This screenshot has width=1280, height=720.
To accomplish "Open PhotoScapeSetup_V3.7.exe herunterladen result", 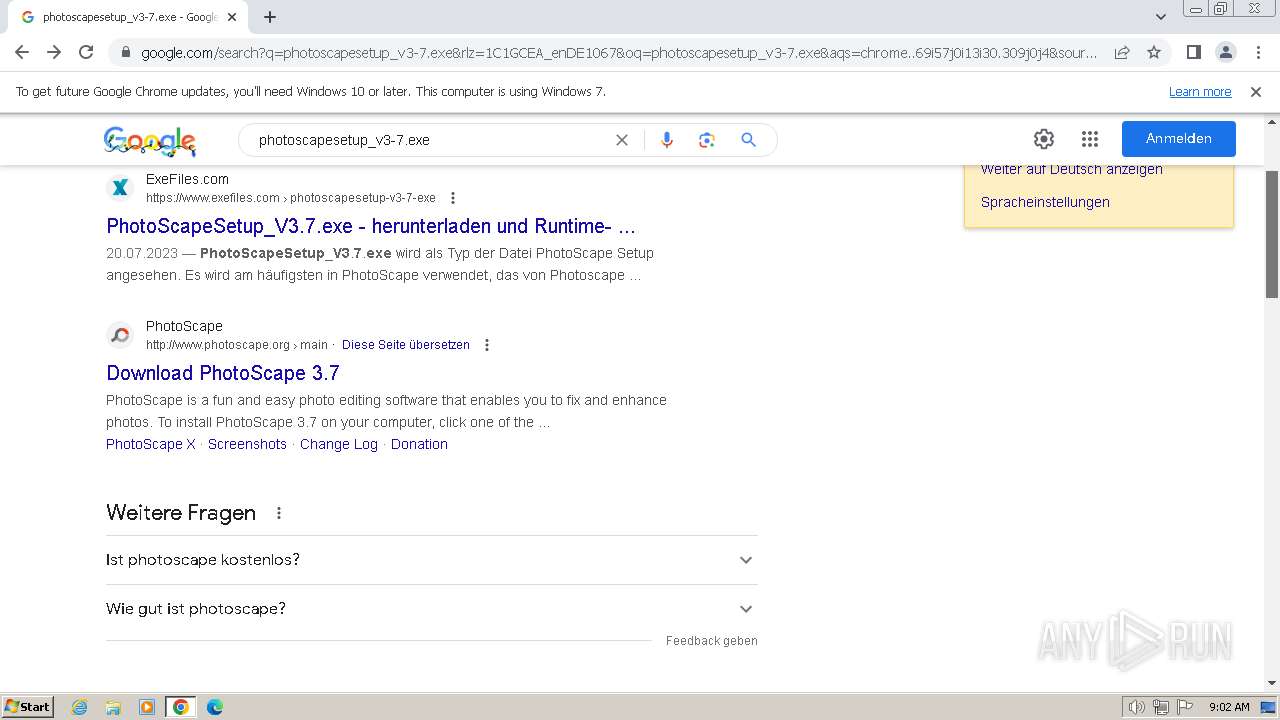I will [371, 226].
